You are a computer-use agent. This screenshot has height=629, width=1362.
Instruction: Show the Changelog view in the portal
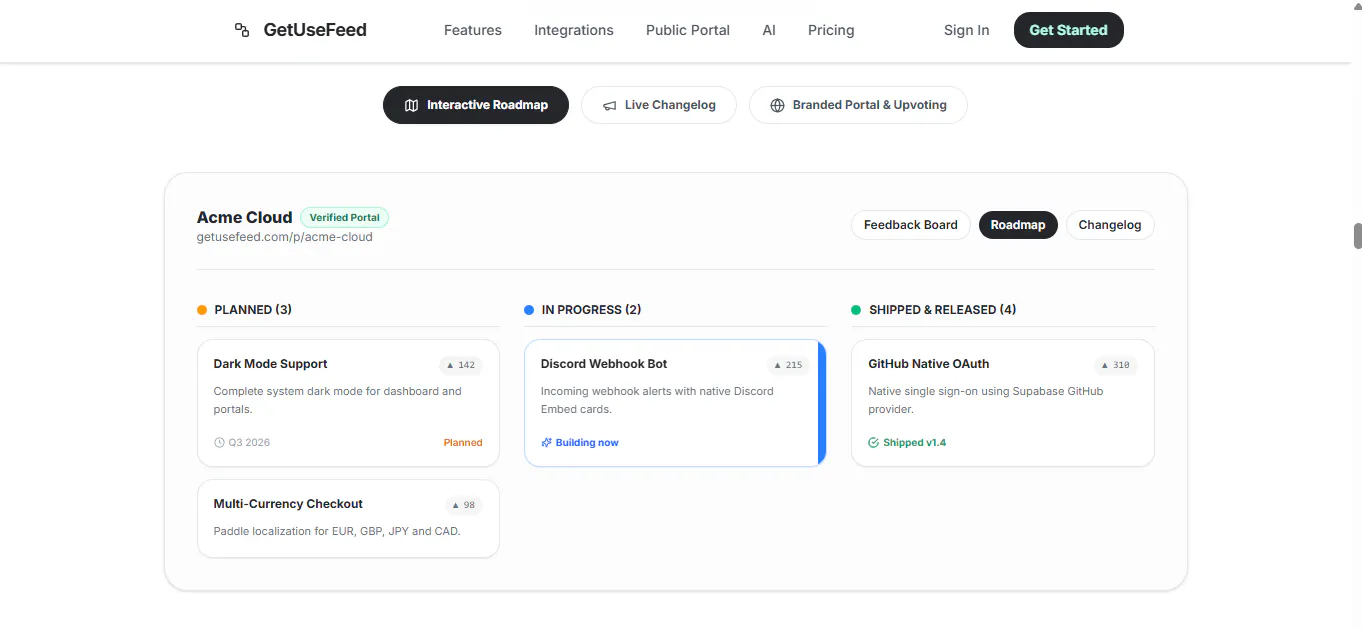[x=1110, y=225]
